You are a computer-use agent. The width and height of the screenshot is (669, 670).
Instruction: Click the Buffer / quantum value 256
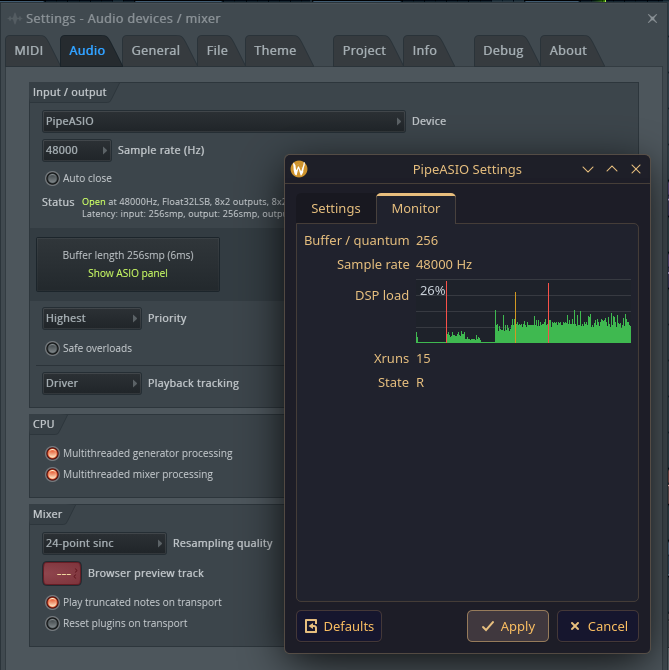[427, 241]
